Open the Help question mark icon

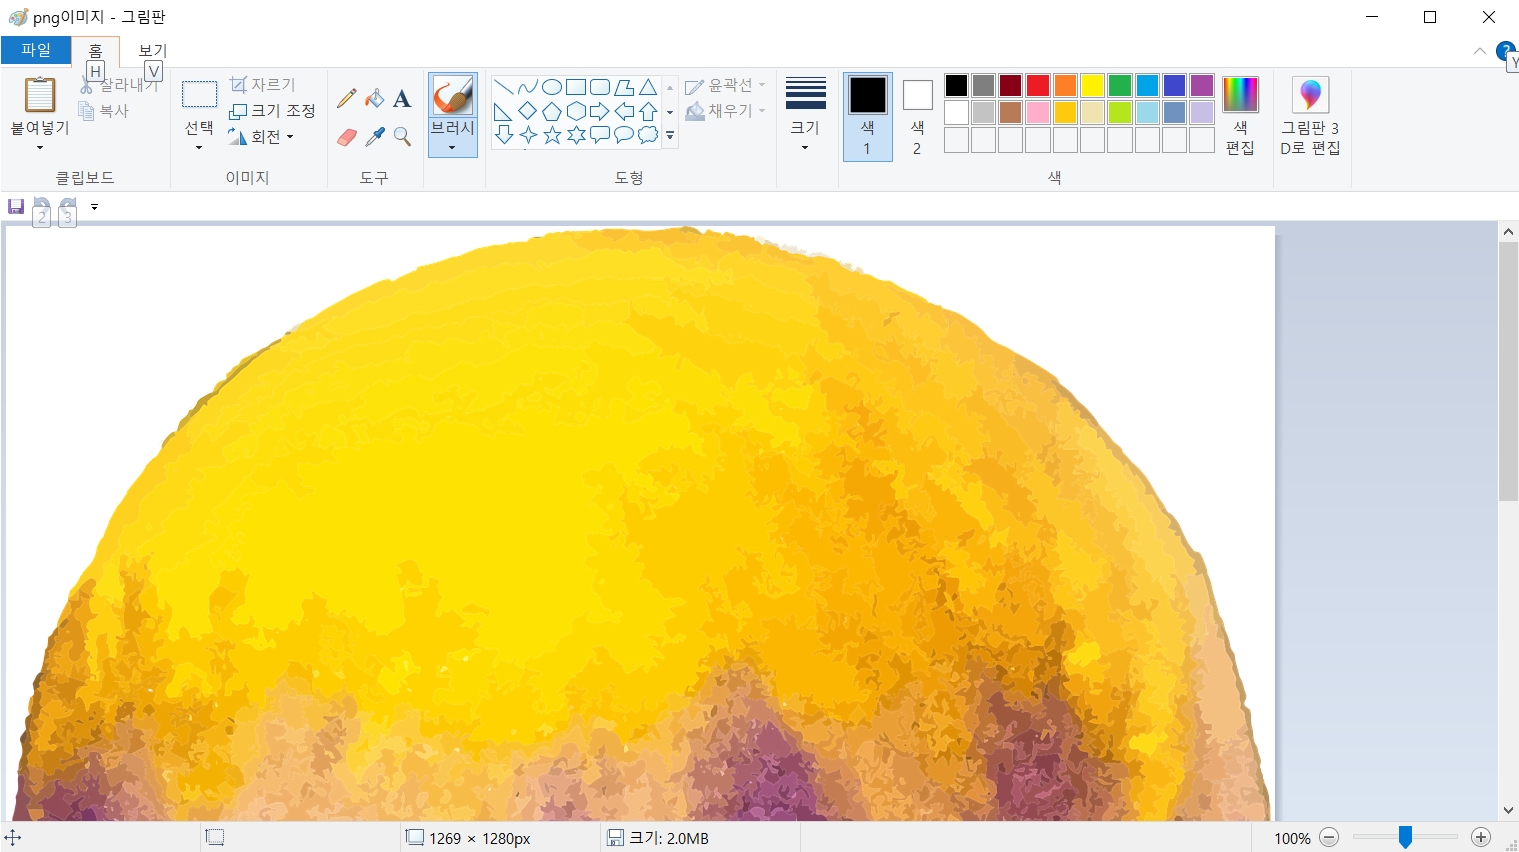click(x=1506, y=51)
